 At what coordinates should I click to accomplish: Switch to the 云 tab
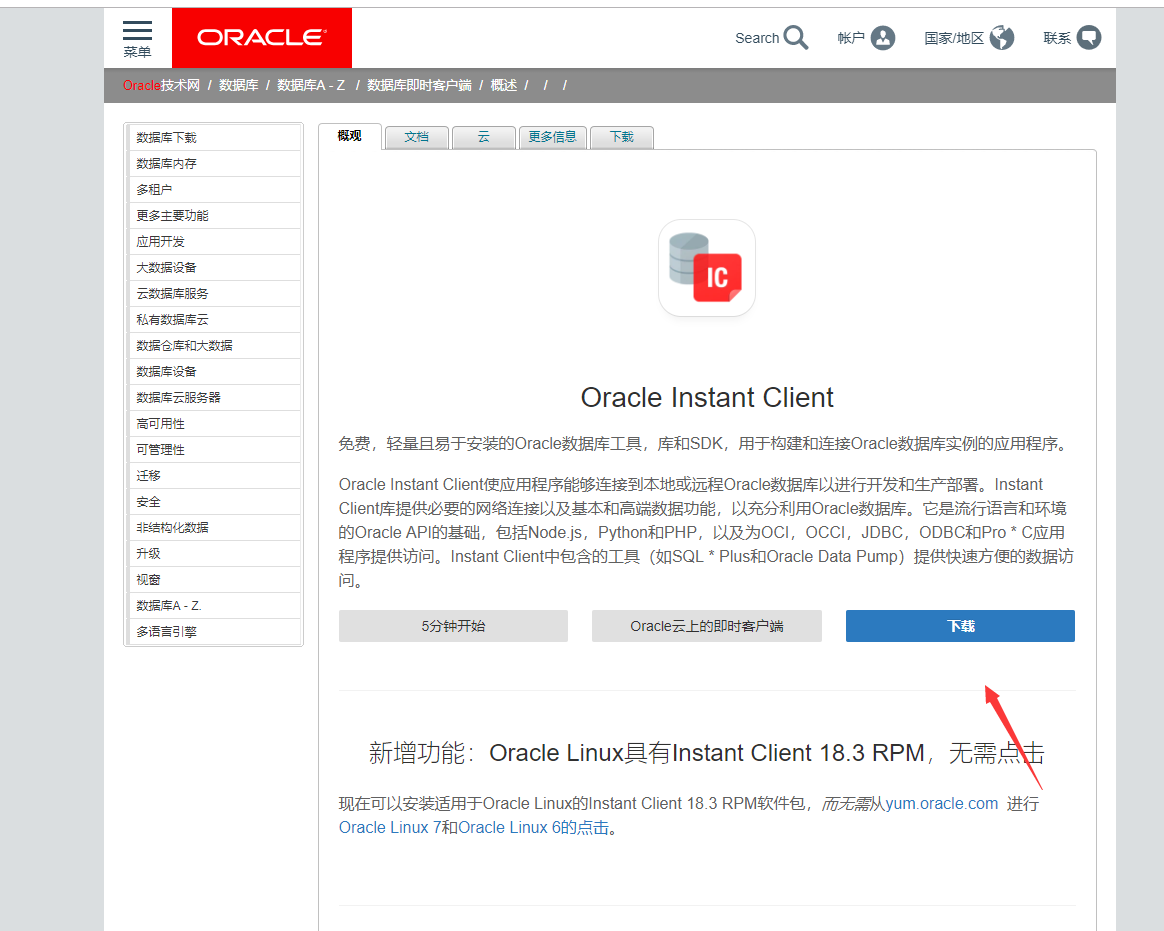coord(483,137)
